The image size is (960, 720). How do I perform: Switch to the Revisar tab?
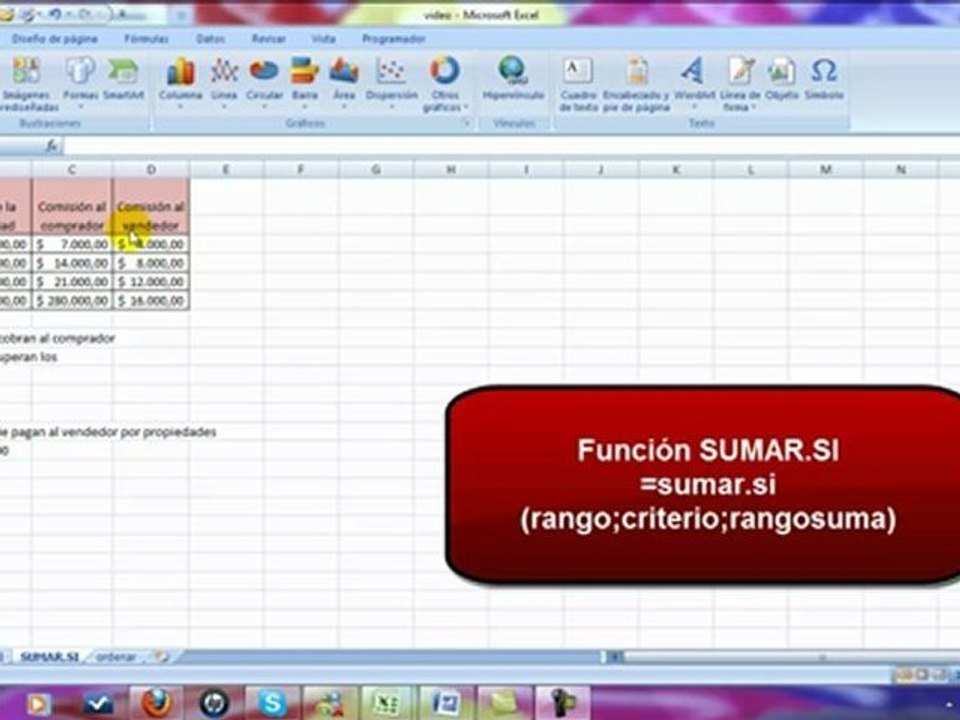click(269, 39)
